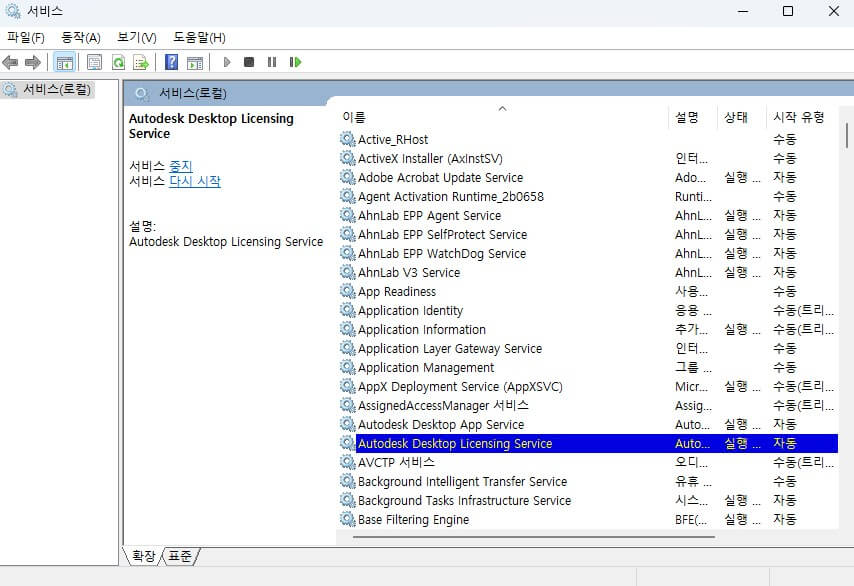Image resolution: width=854 pixels, height=586 pixels.
Task: Select highlighted Autodesk Desktop Licensing Service row
Action: point(588,443)
